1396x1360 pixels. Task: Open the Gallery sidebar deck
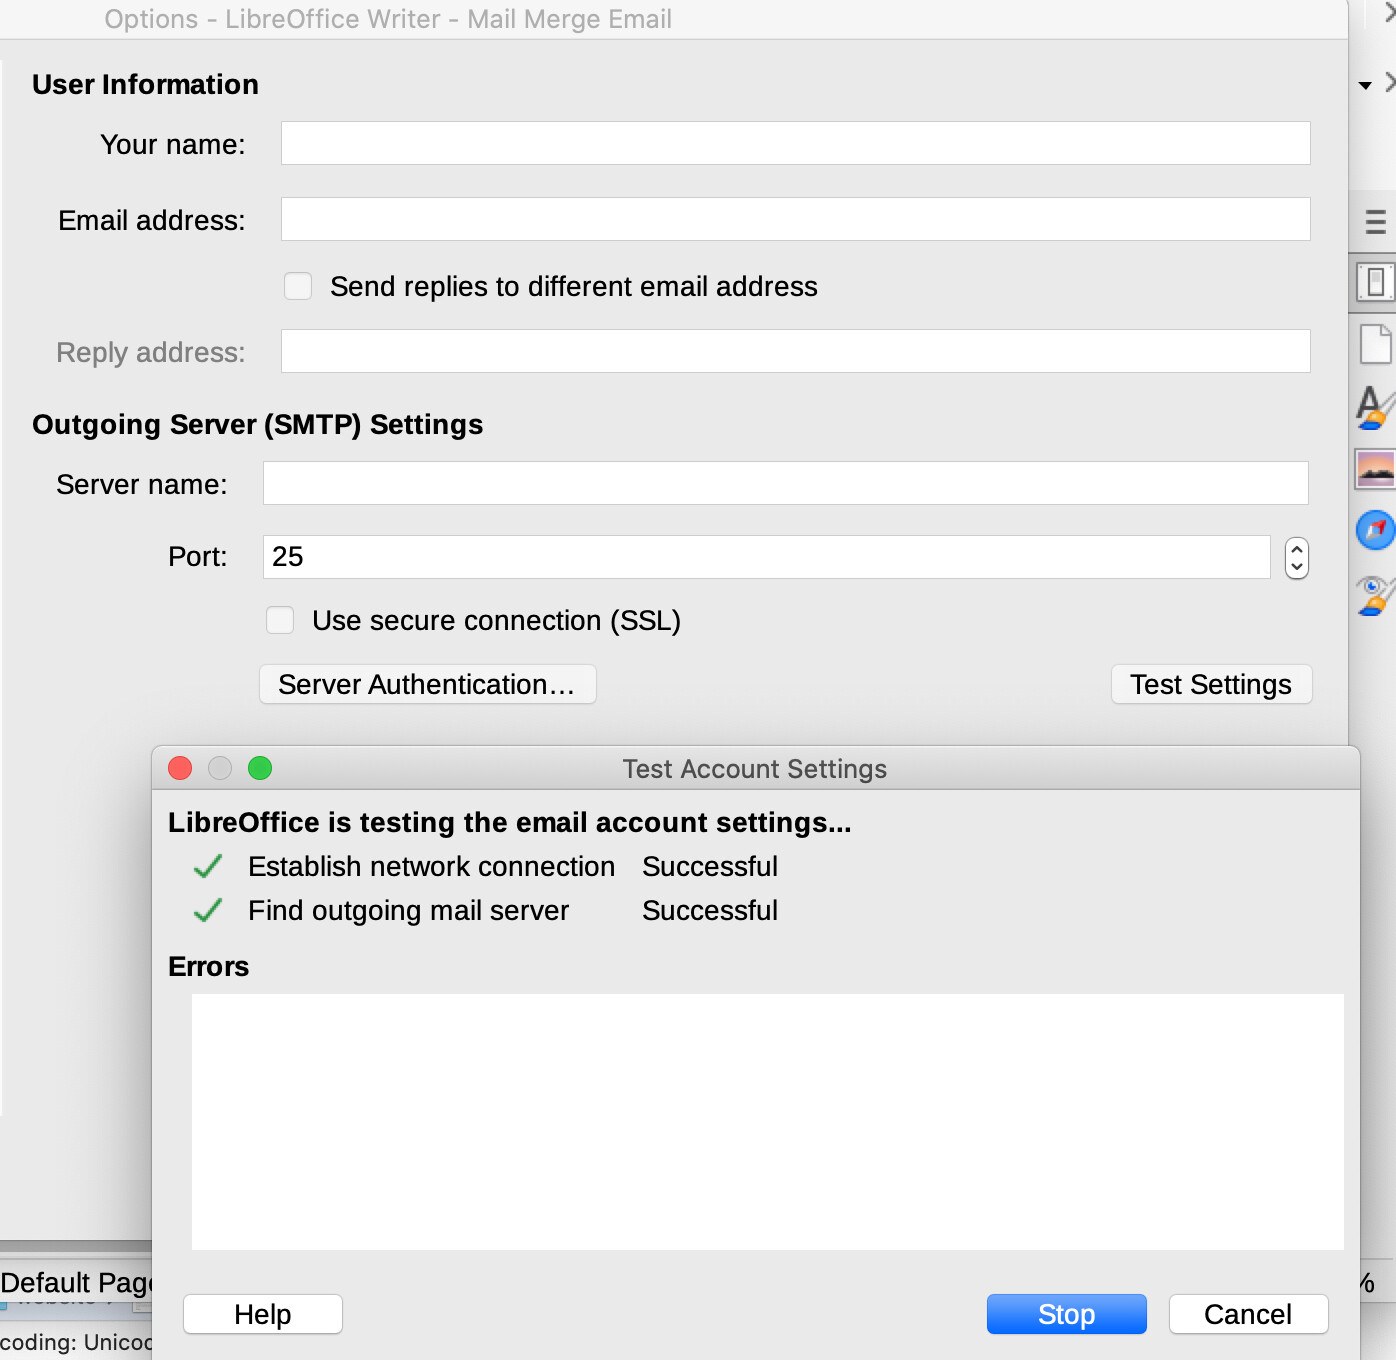(1375, 469)
